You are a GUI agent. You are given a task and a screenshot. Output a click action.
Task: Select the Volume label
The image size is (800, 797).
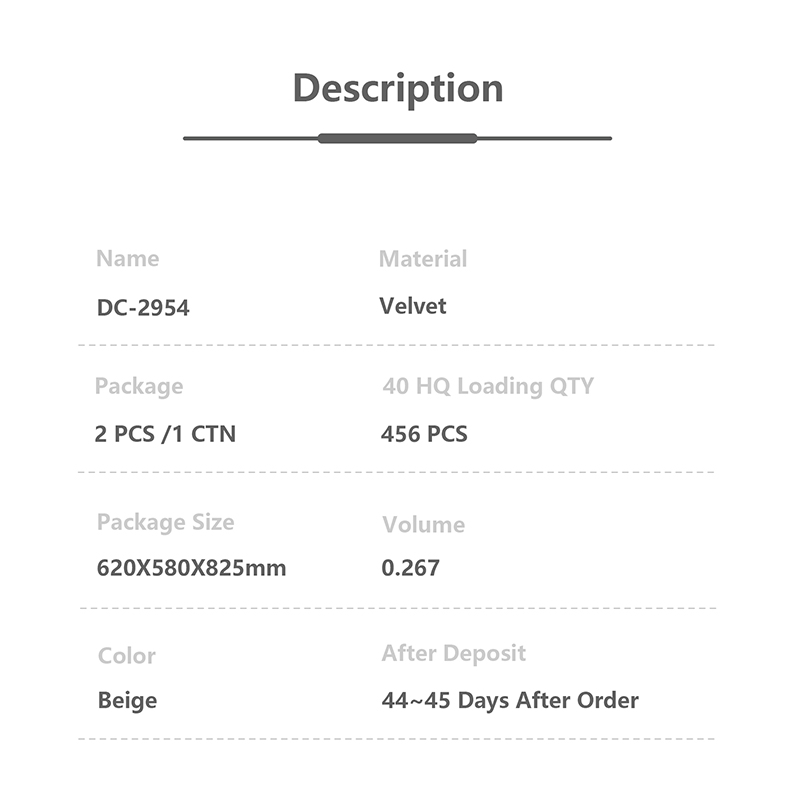[x=423, y=525]
